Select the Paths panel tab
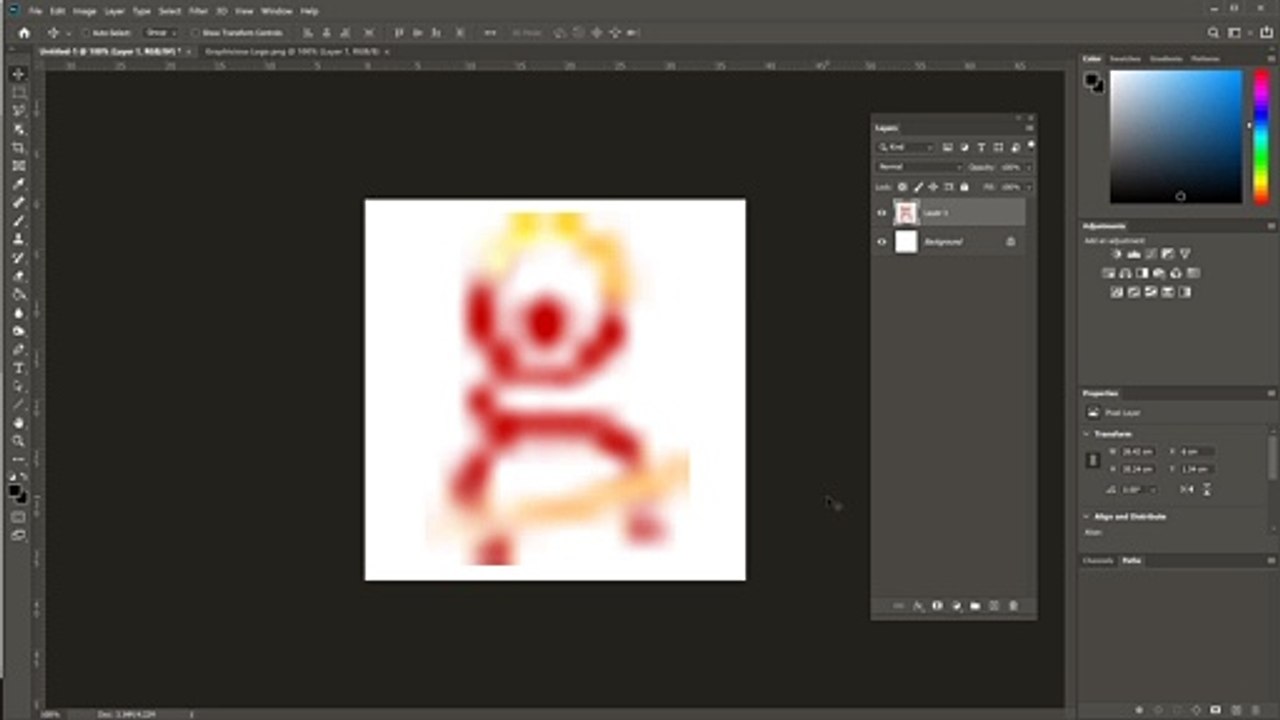 1132,561
